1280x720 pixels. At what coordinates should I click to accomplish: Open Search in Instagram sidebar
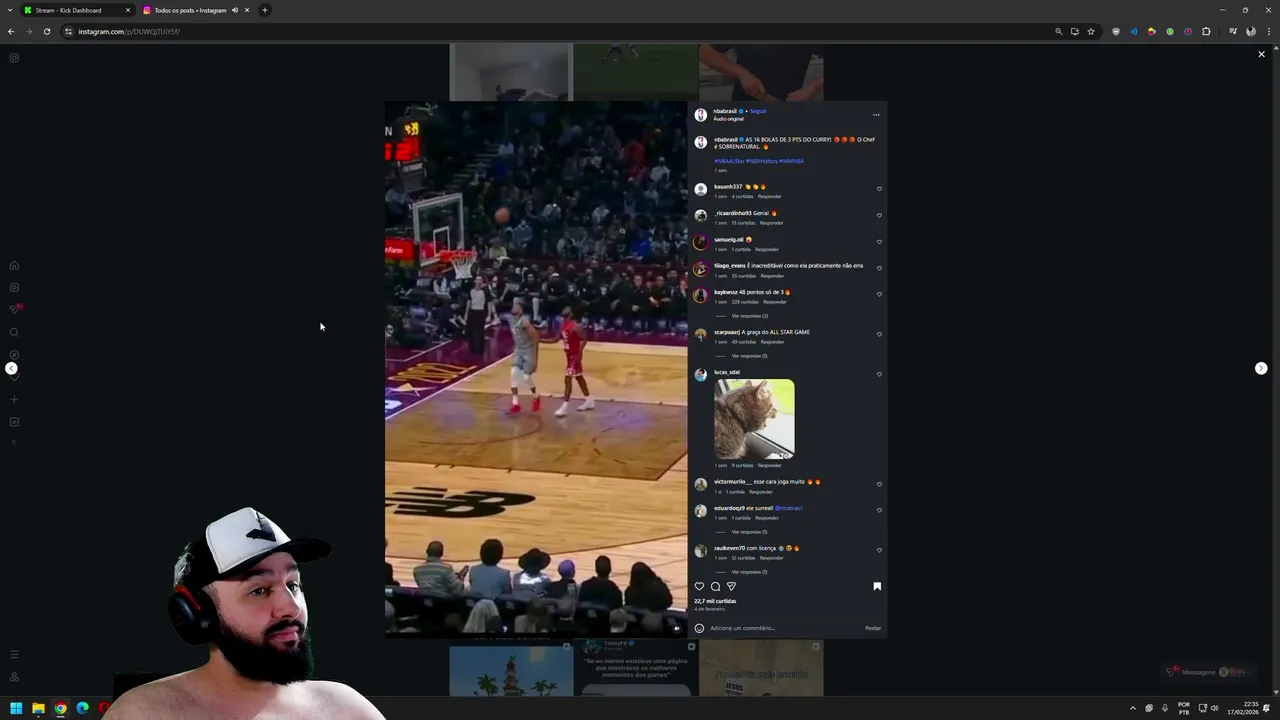coord(14,332)
